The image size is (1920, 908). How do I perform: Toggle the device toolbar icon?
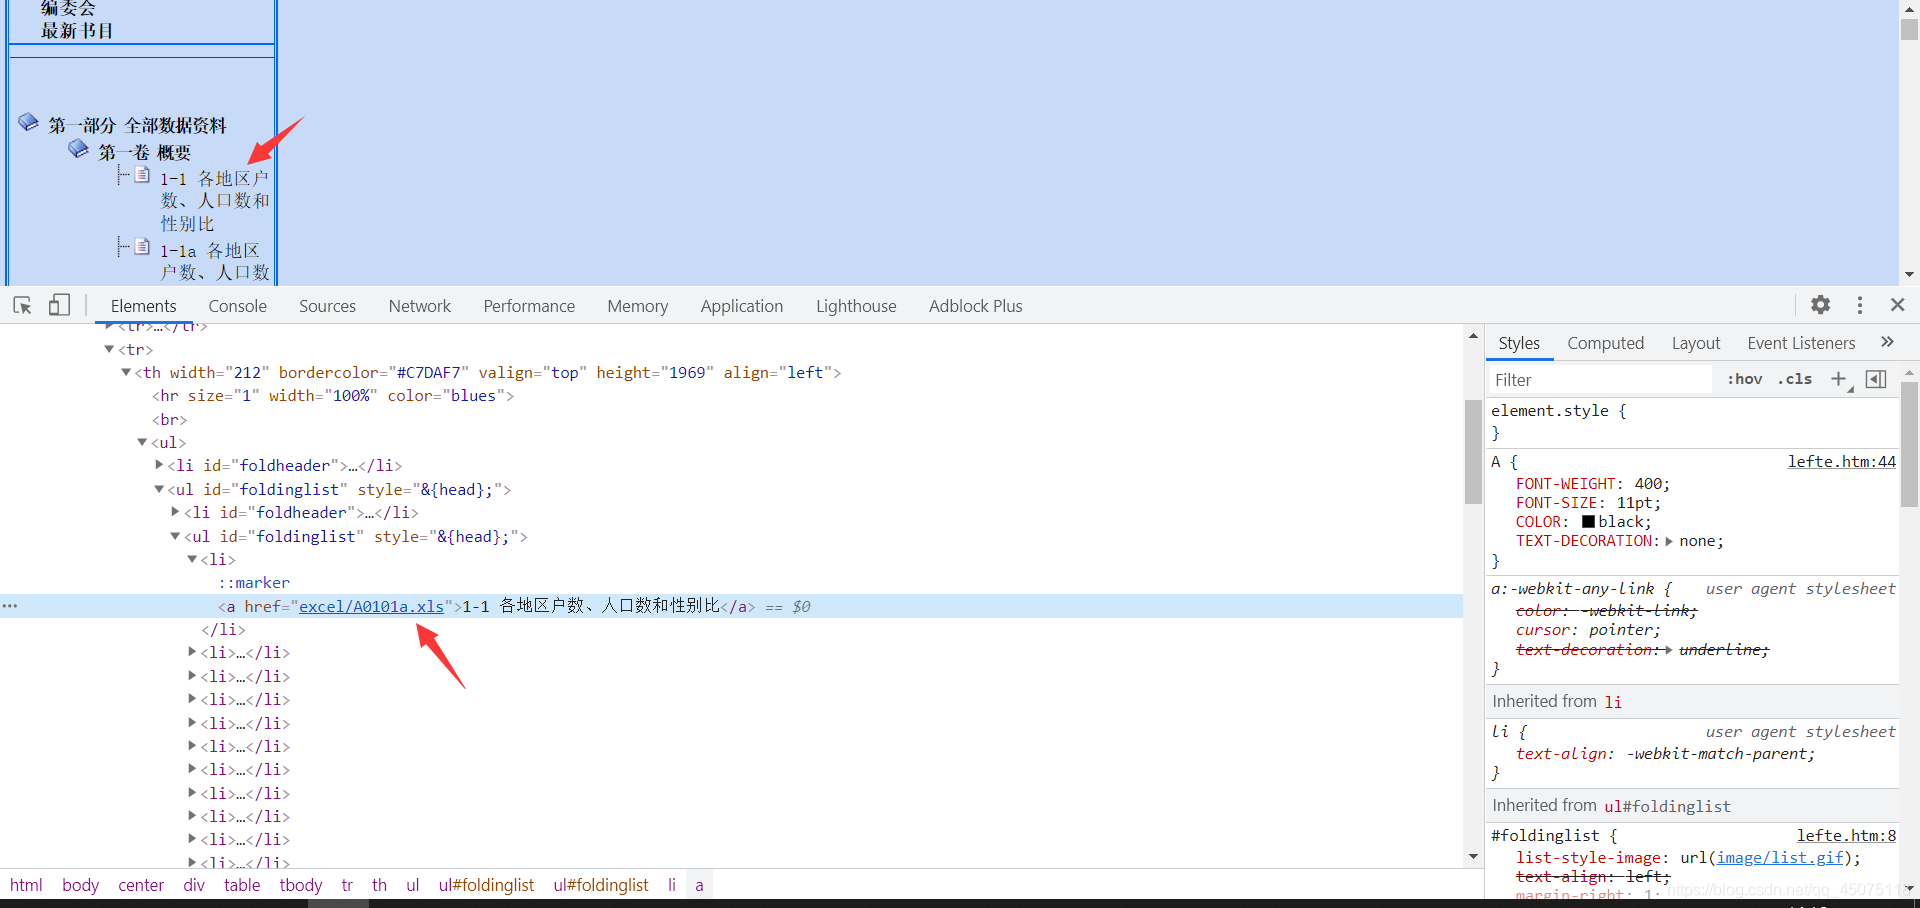point(60,305)
